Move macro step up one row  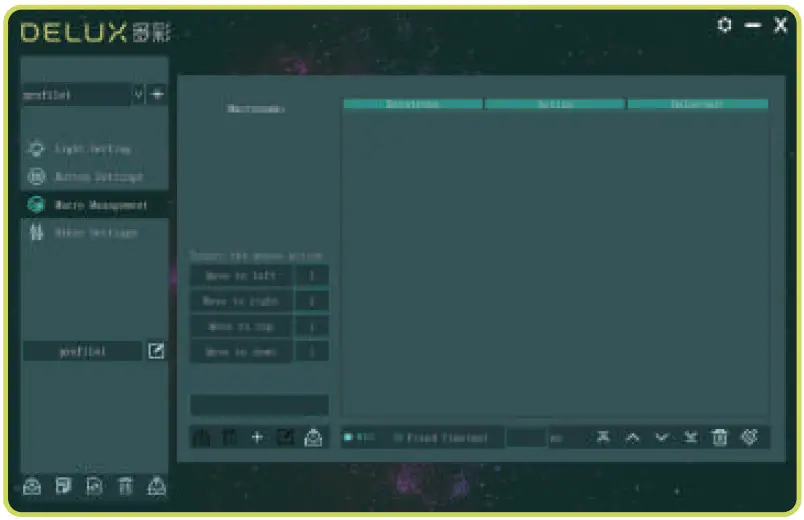(633, 437)
